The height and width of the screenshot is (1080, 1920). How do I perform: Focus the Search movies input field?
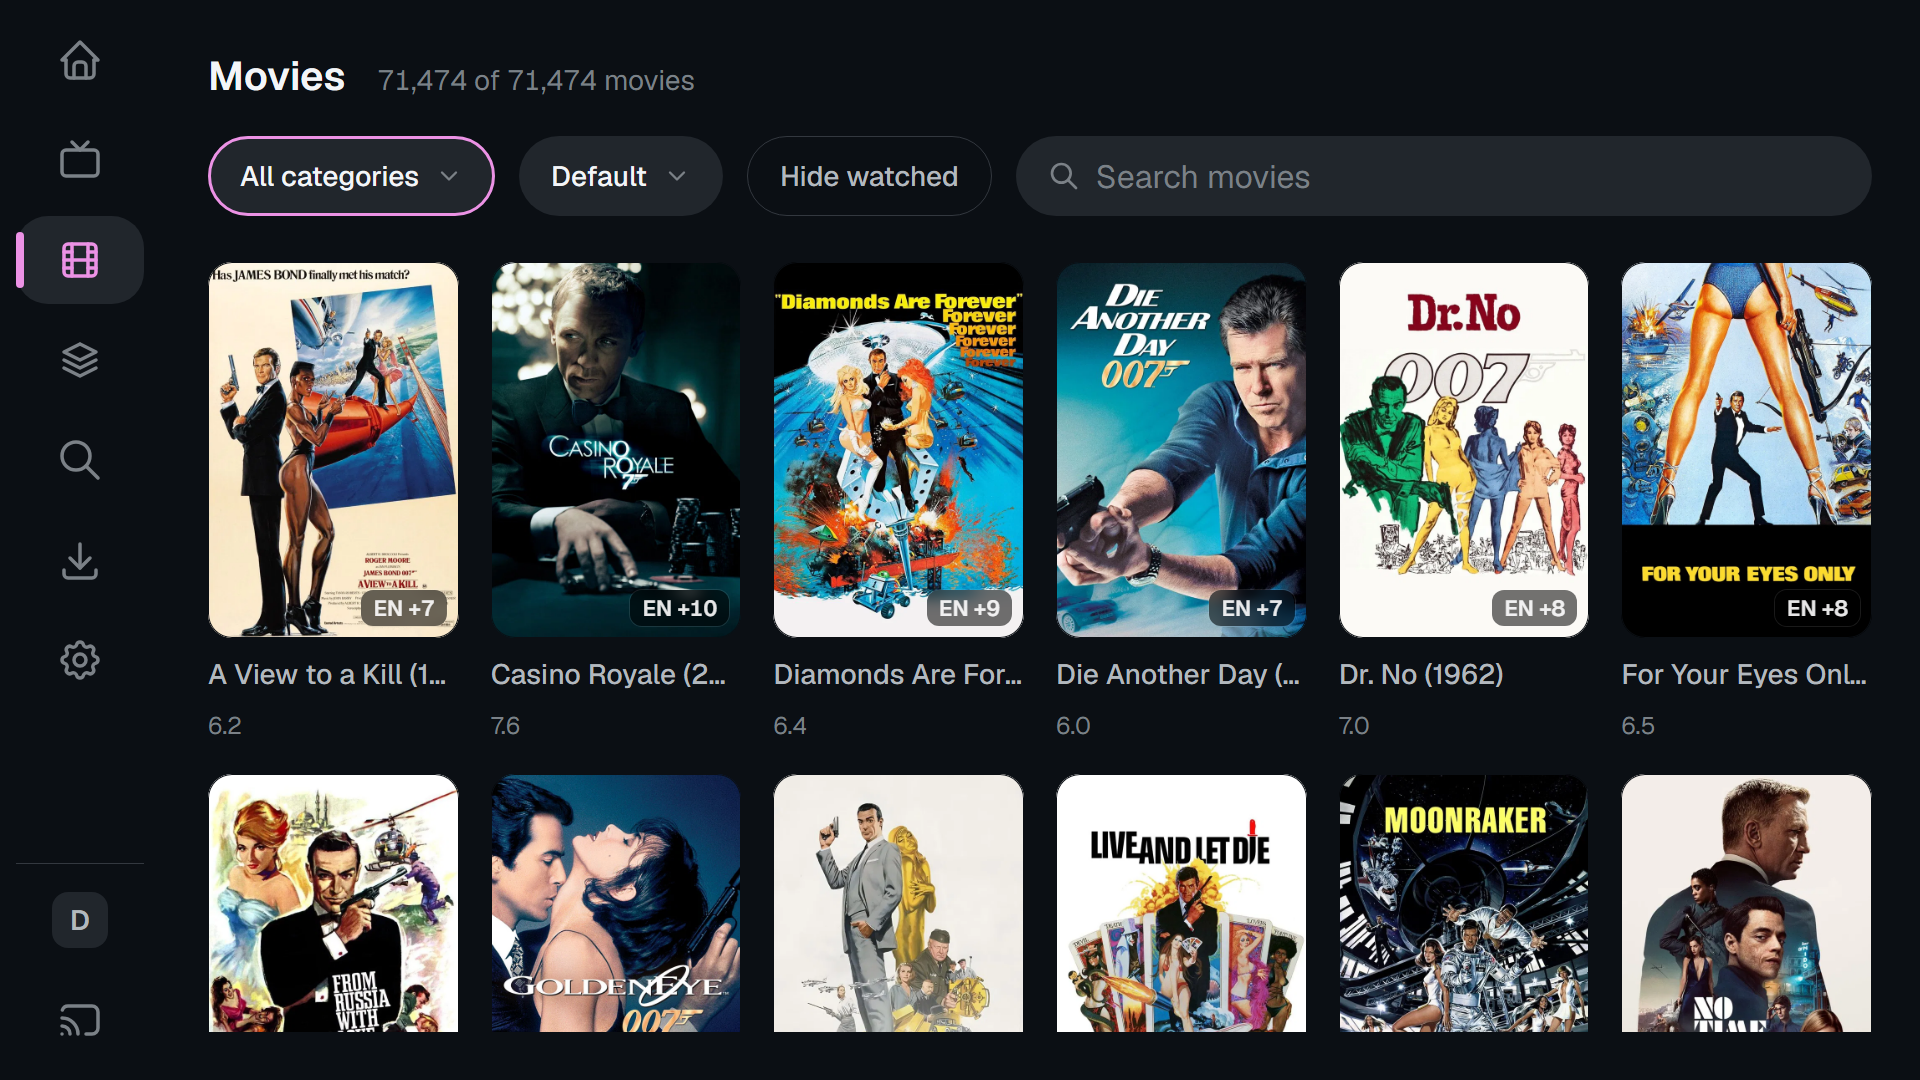(x=1444, y=176)
